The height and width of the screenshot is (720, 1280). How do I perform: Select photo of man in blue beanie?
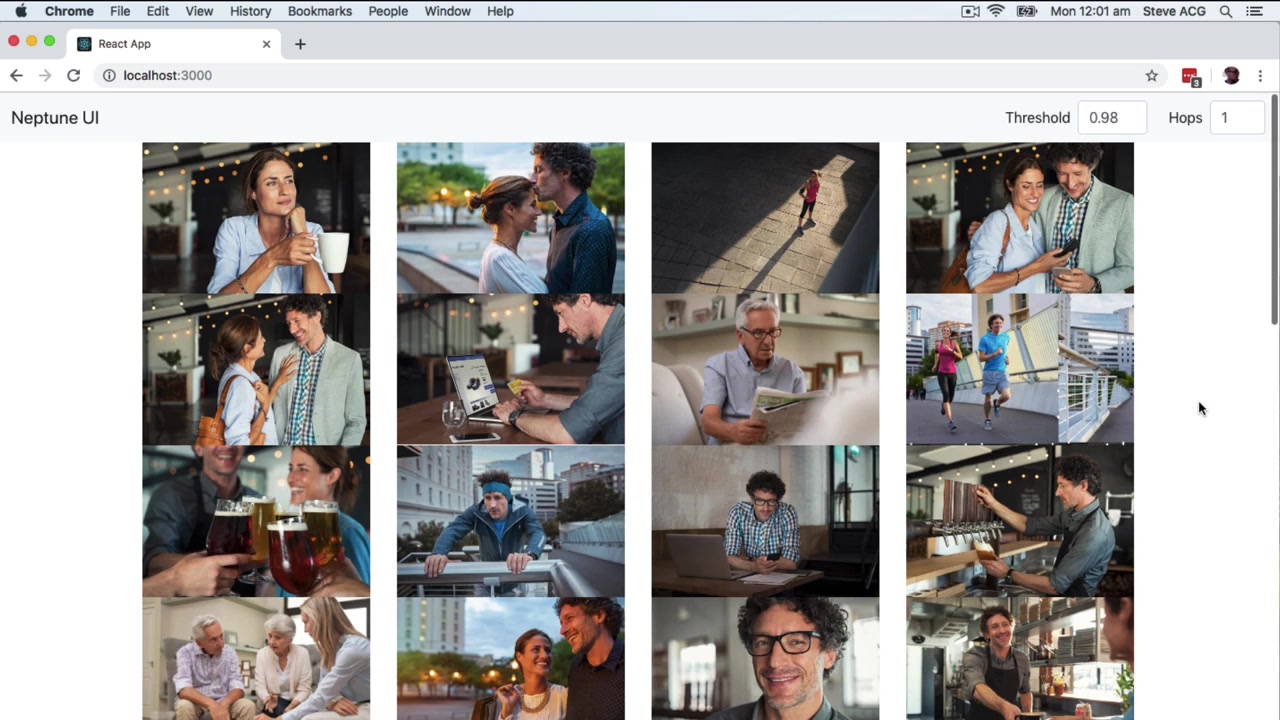[x=511, y=522]
